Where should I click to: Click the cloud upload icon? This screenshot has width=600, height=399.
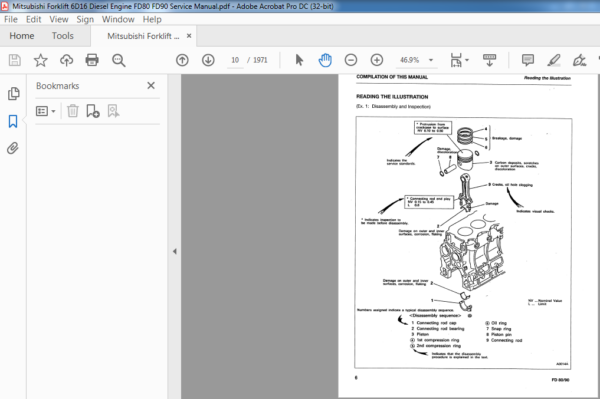point(67,60)
